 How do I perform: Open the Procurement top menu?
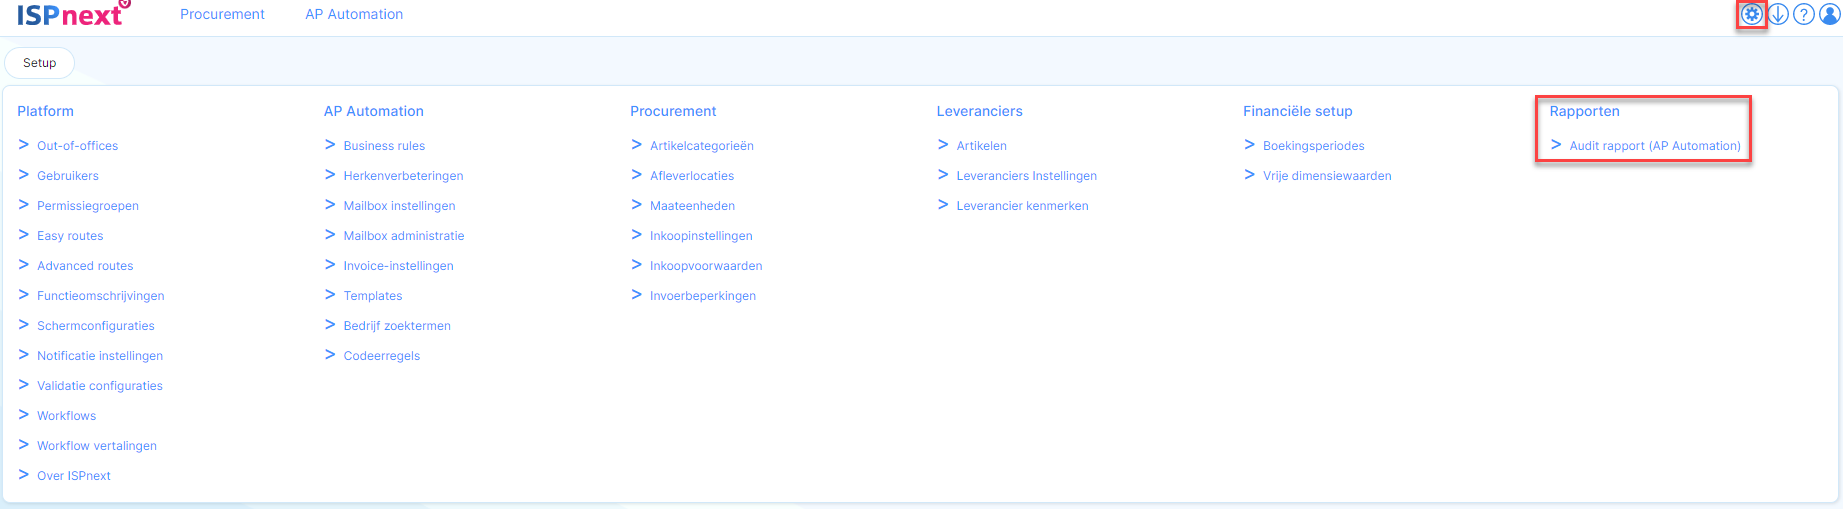(222, 14)
